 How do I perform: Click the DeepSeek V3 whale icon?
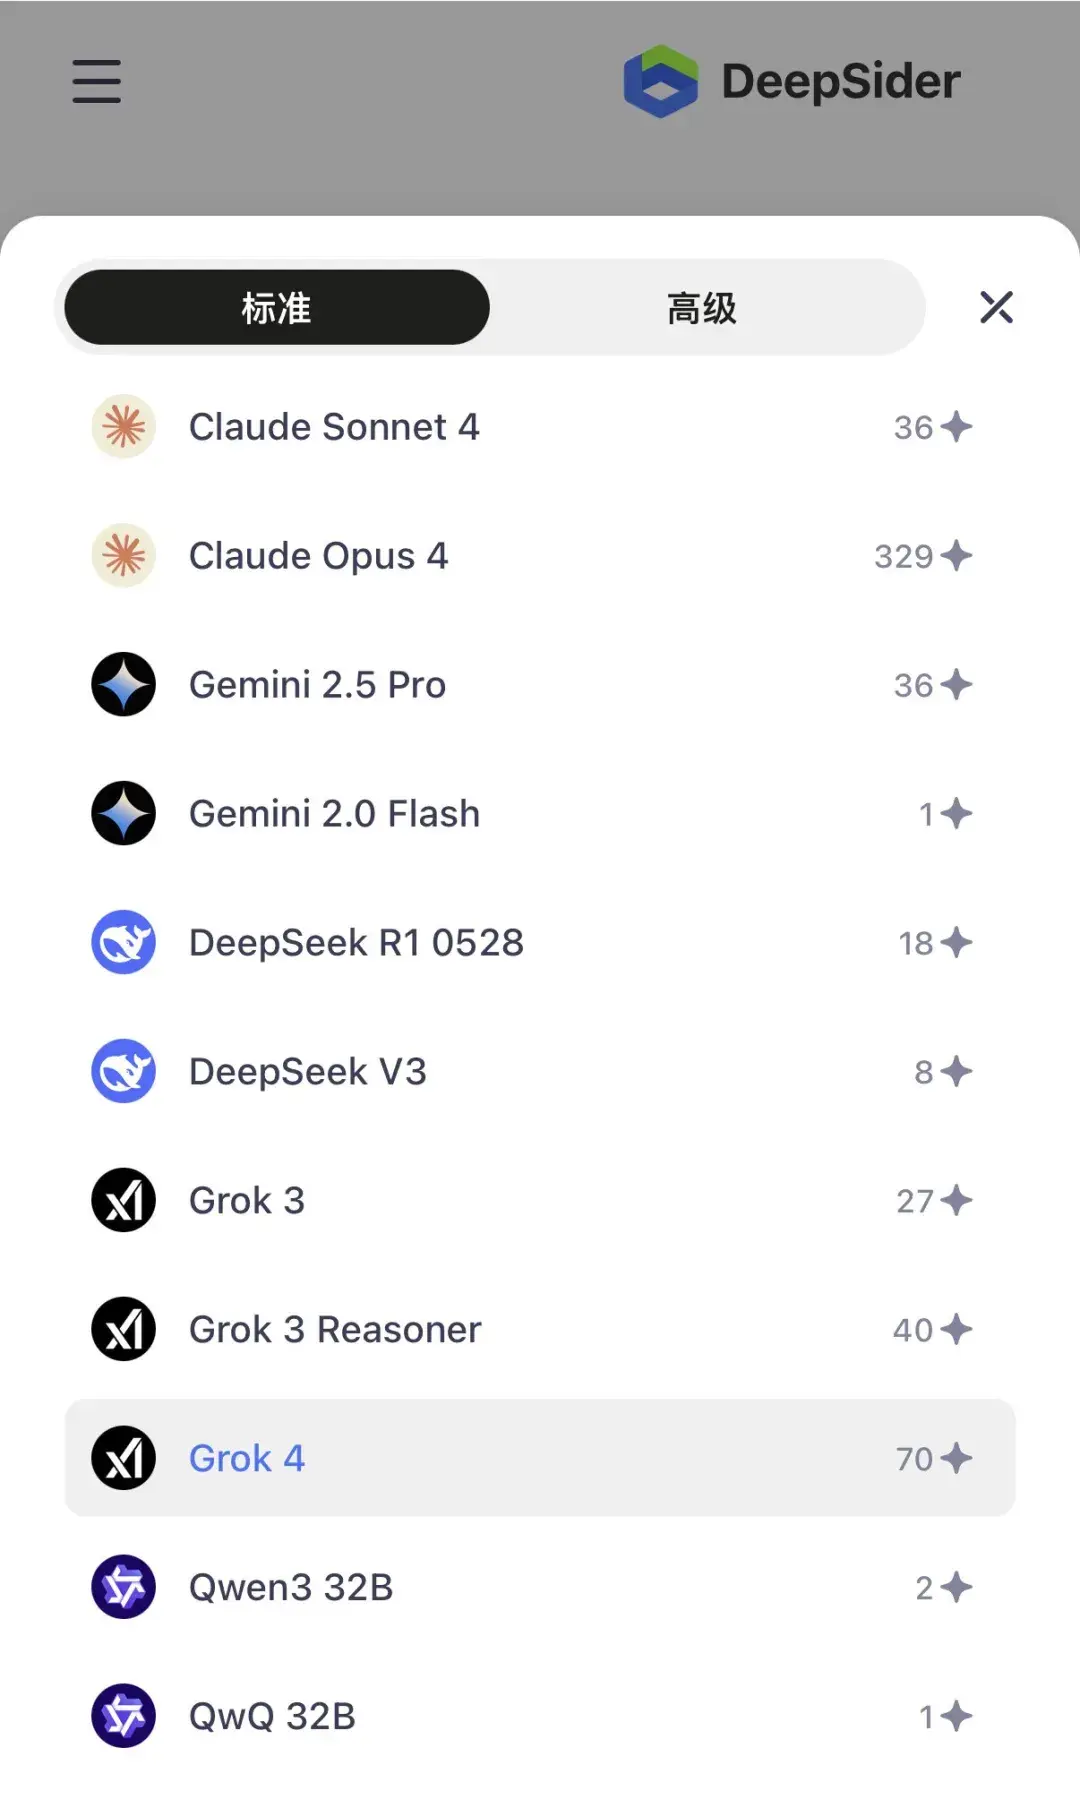coord(124,1071)
